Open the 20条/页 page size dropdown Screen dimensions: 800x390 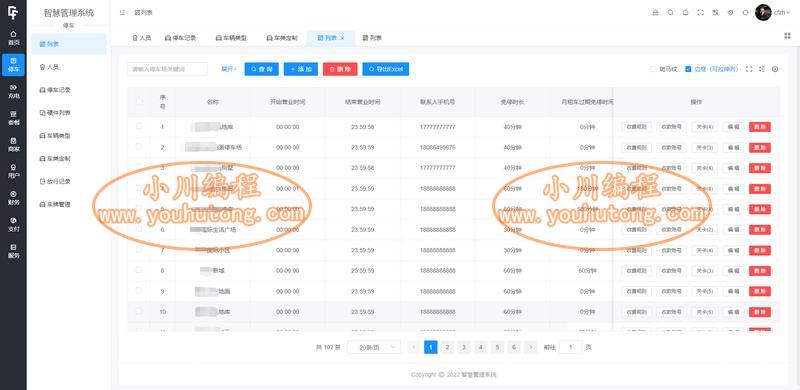click(374, 347)
